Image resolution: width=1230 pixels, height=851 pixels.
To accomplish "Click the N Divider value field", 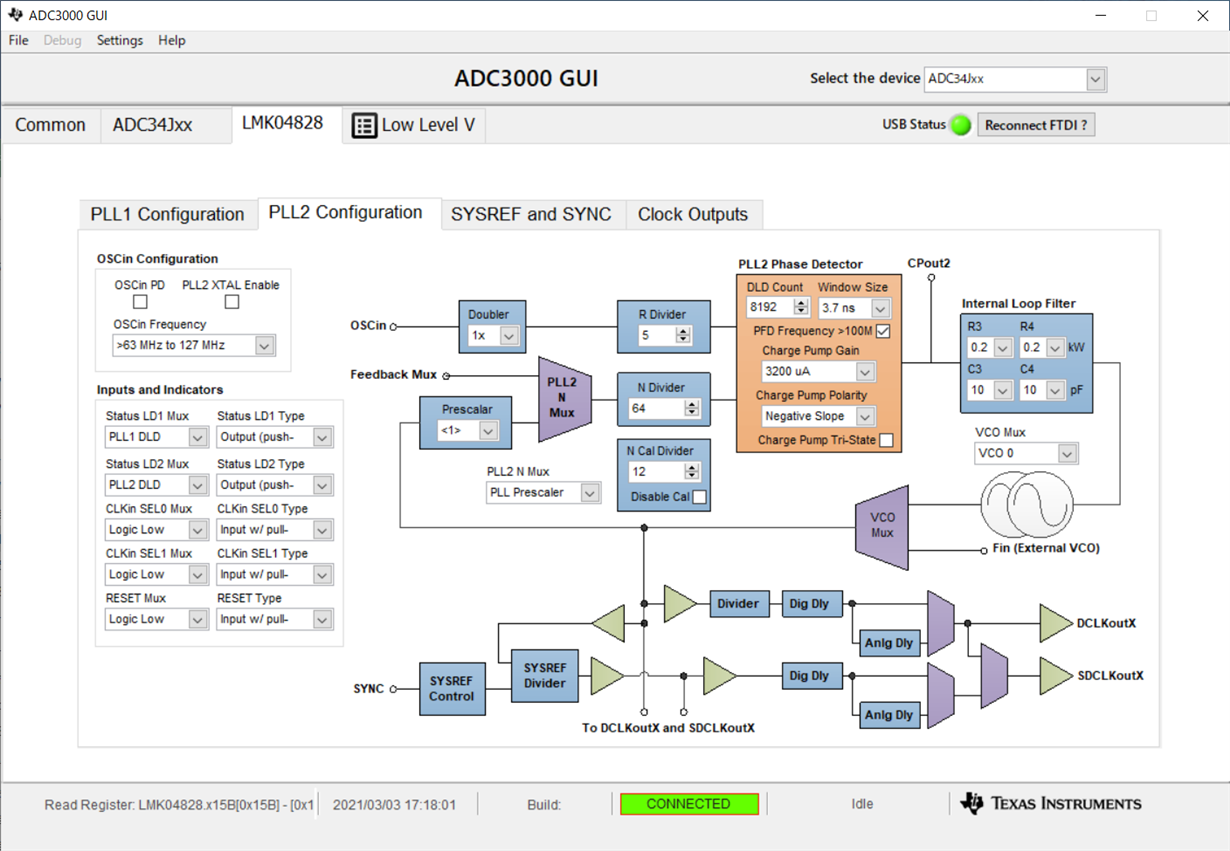I will (655, 408).
